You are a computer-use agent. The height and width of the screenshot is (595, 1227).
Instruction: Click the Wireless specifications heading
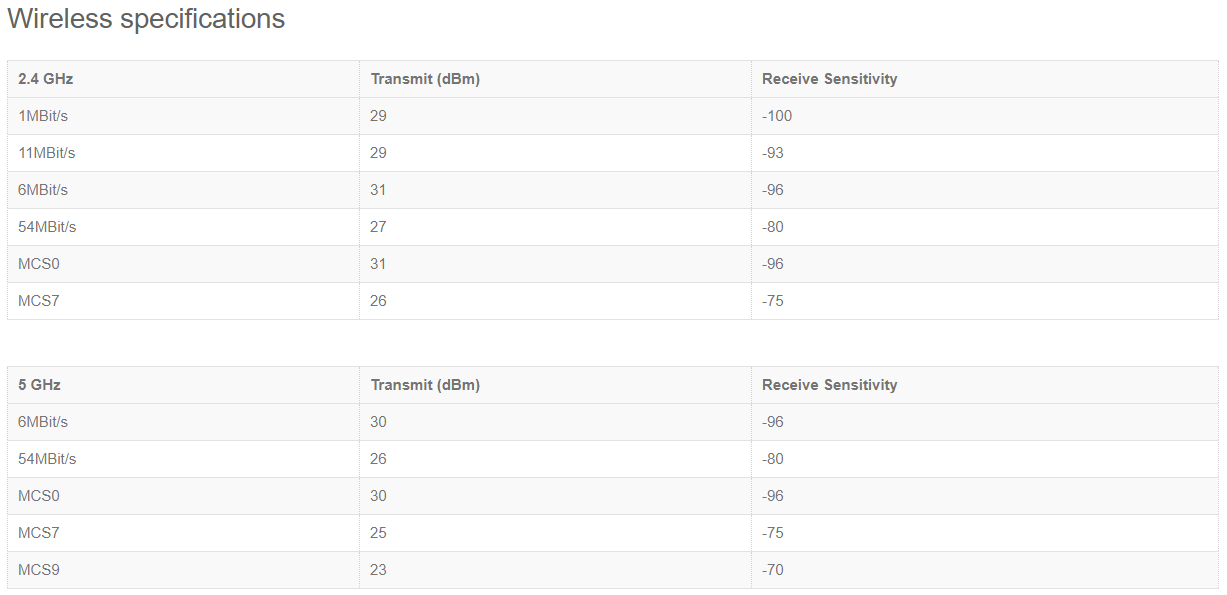tap(146, 19)
